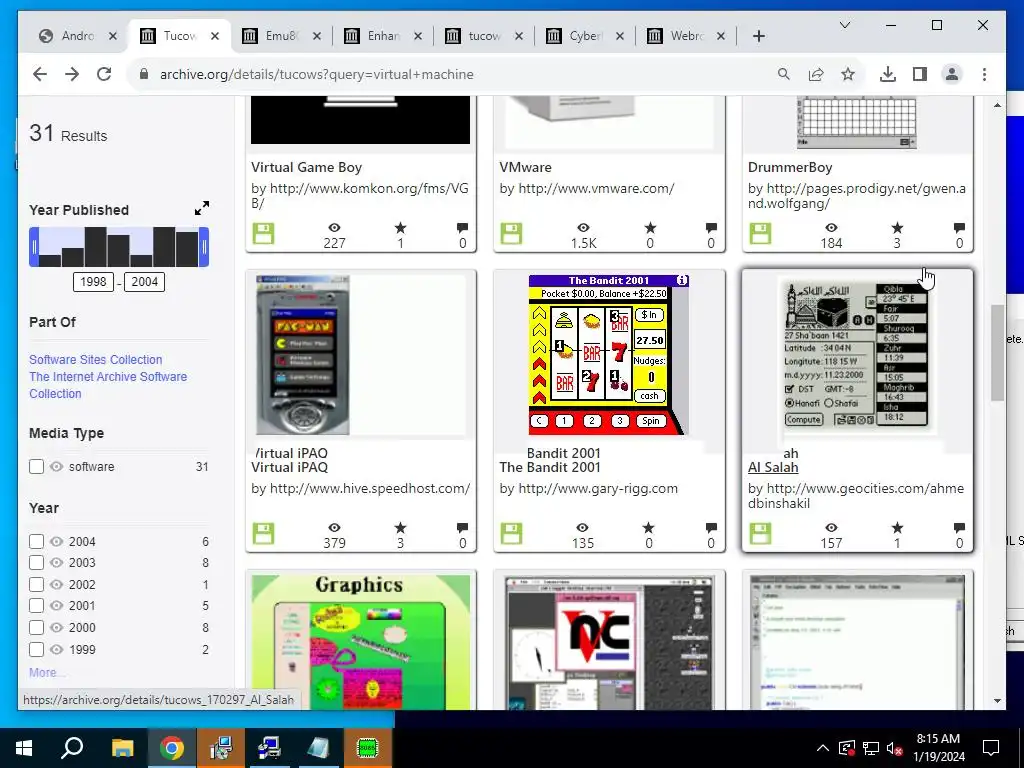This screenshot has height=768, width=1024.
Task: Close the Emu8 tab
Action: coord(317,36)
